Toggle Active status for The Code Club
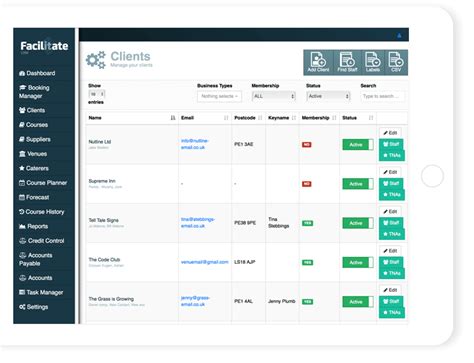 [358, 263]
